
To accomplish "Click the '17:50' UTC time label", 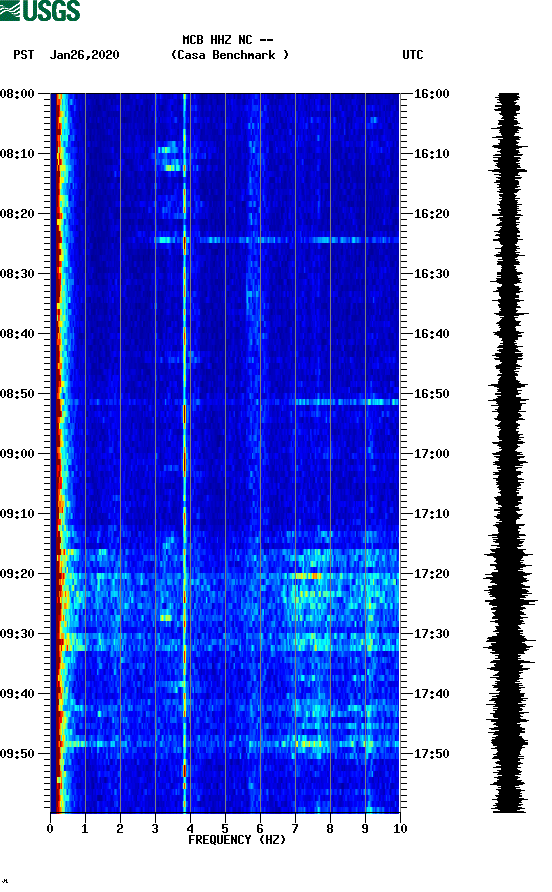I will [431, 754].
